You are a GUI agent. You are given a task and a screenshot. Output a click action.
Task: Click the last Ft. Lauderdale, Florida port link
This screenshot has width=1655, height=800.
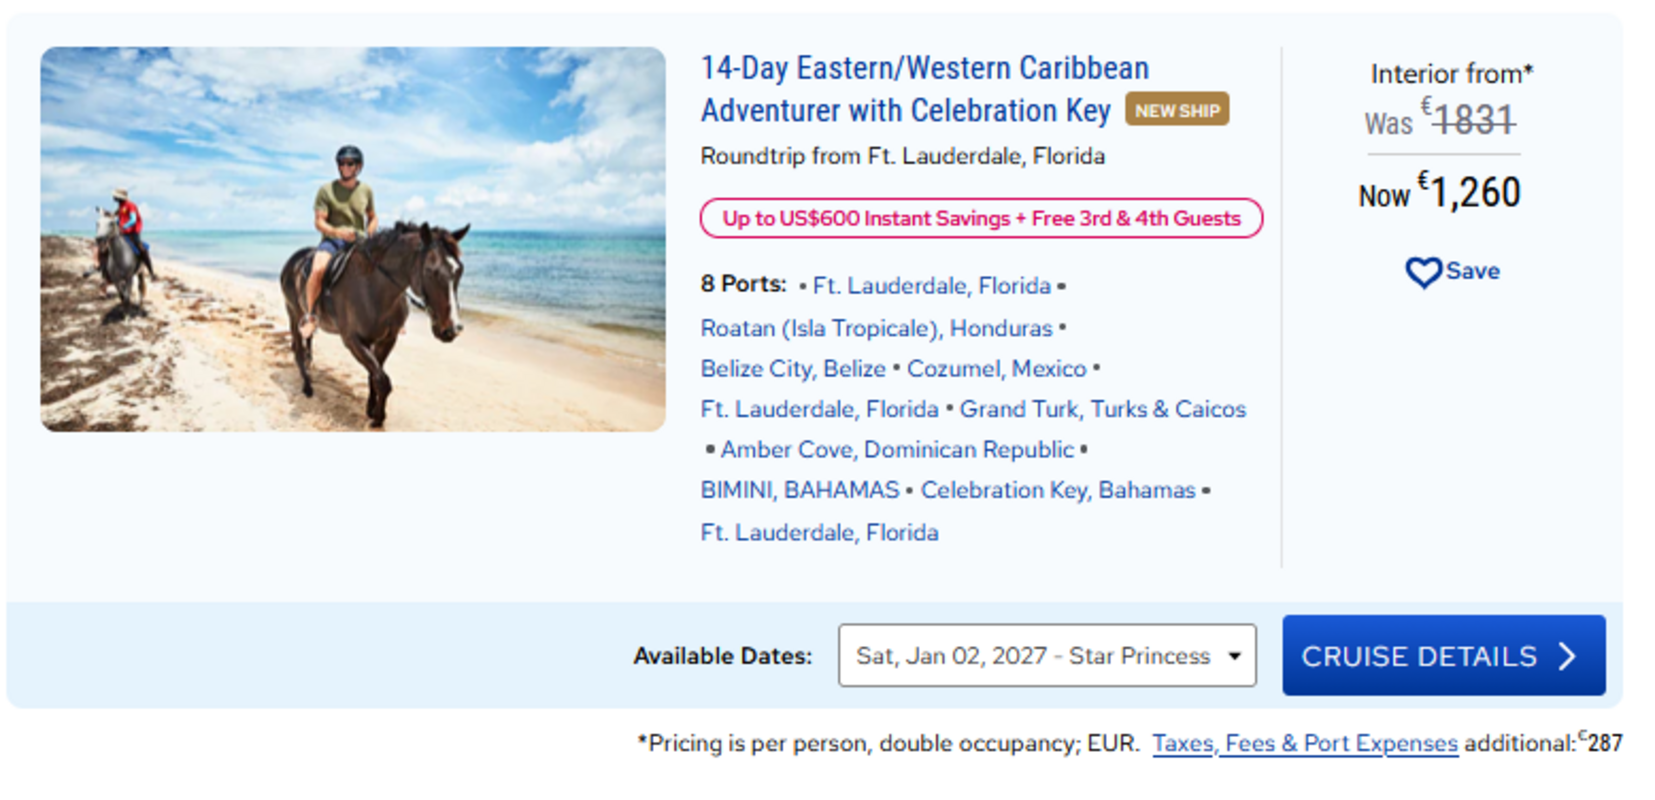pos(820,532)
